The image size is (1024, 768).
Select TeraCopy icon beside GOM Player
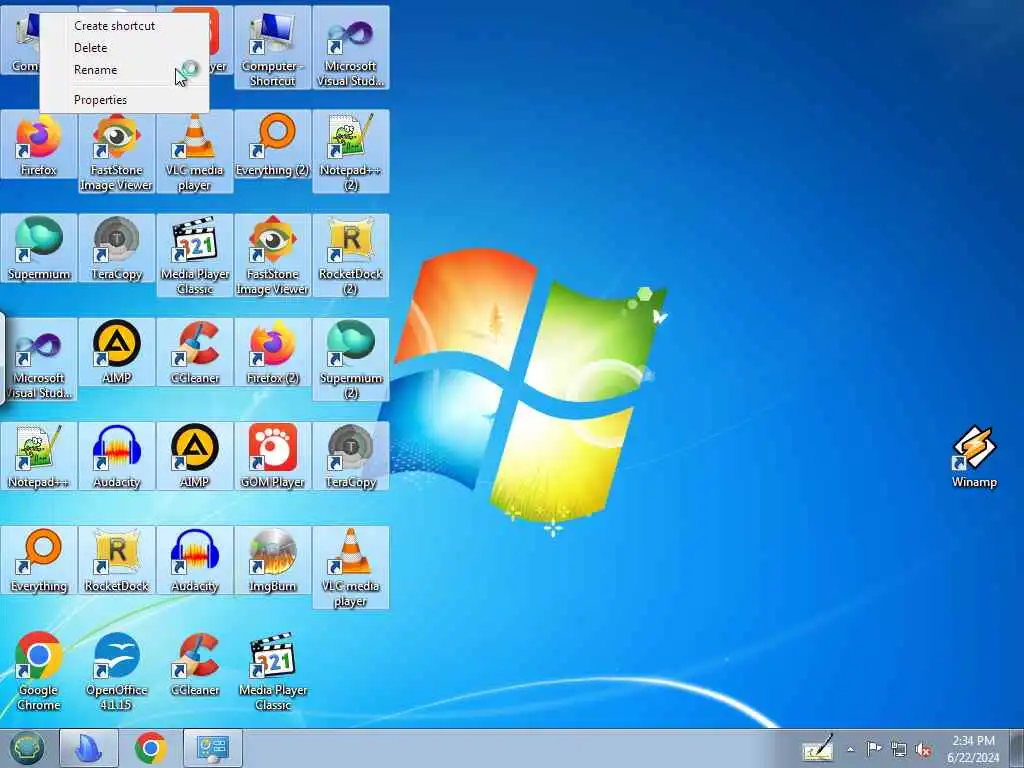[x=351, y=456]
